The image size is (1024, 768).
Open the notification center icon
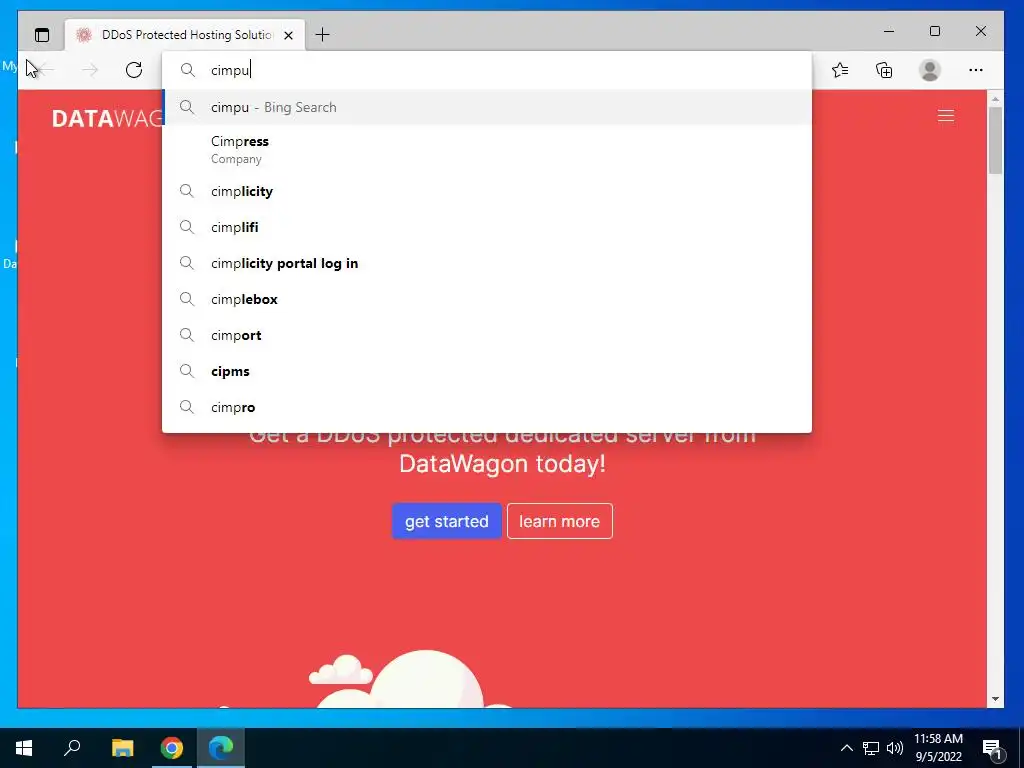pyautogui.click(x=992, y=748)
